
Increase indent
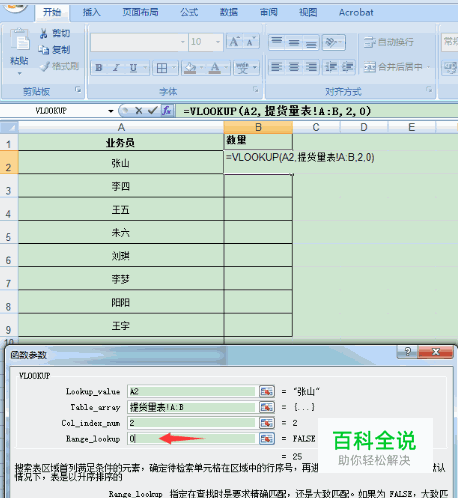347,67
